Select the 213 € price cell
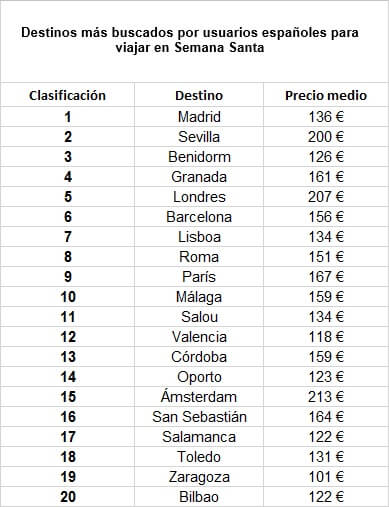 click(326, 397)
